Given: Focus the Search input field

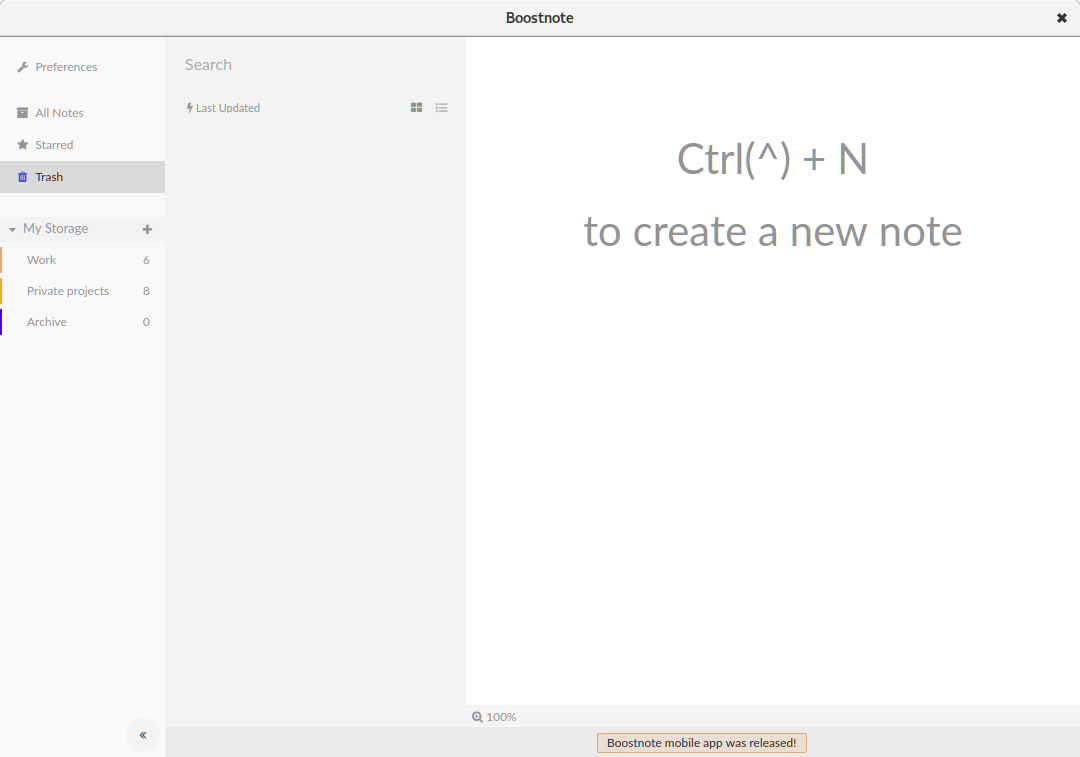Looking at the screenshot, I should point(315,65).
